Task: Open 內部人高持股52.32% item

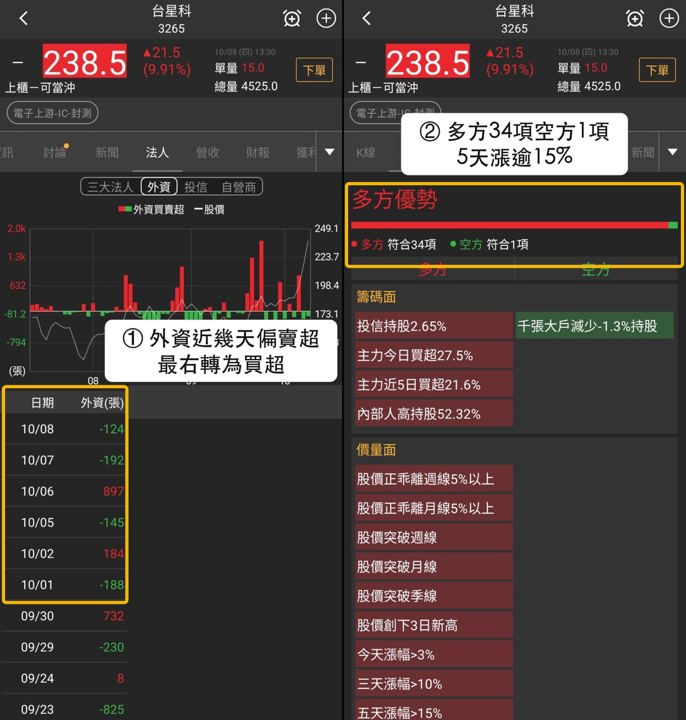Action: 433,414
